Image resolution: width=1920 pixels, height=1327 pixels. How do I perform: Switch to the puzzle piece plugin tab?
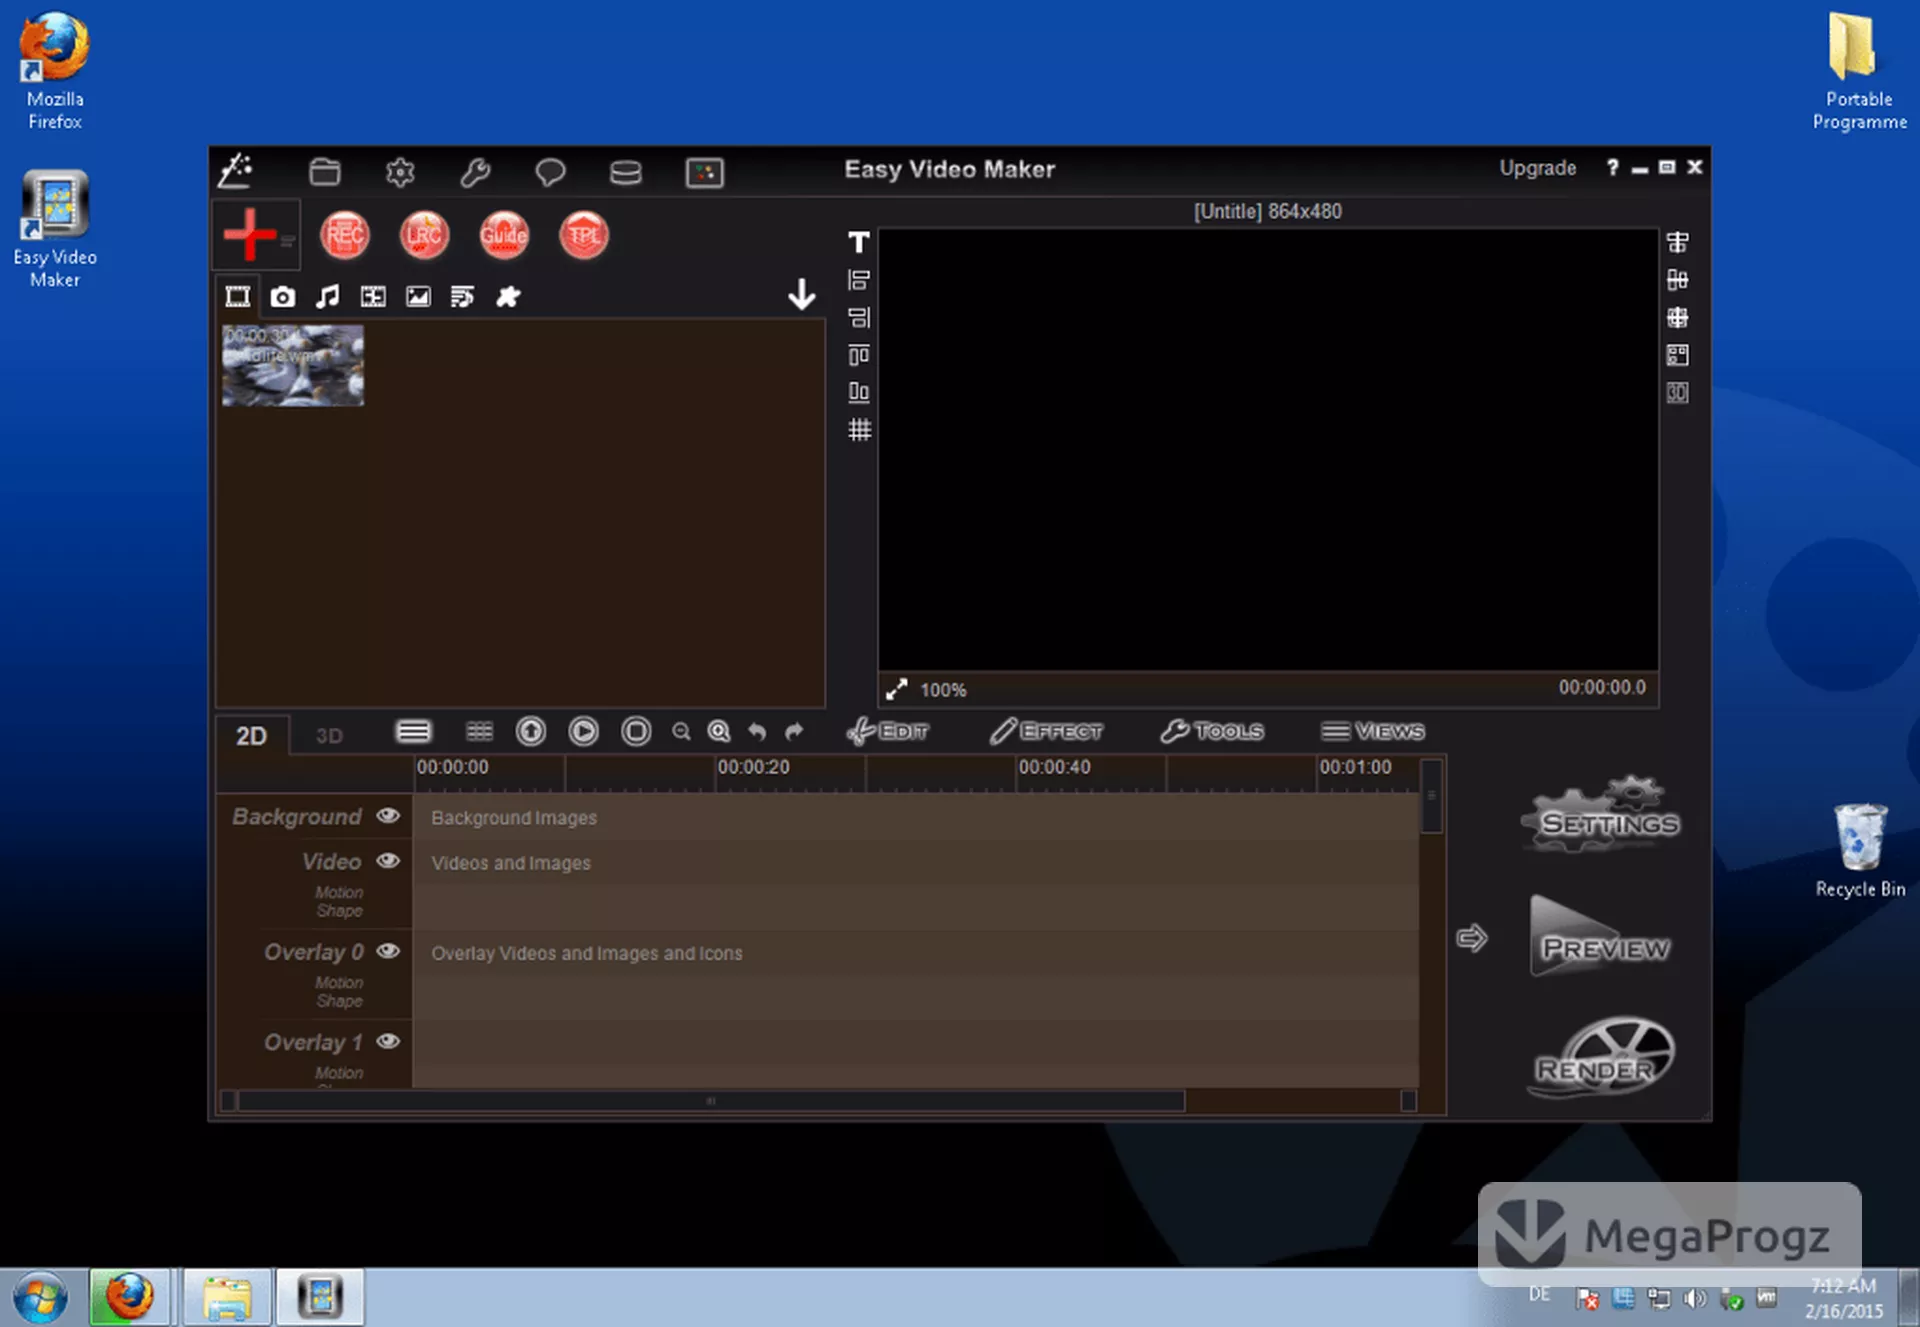(x=508, y=296)
